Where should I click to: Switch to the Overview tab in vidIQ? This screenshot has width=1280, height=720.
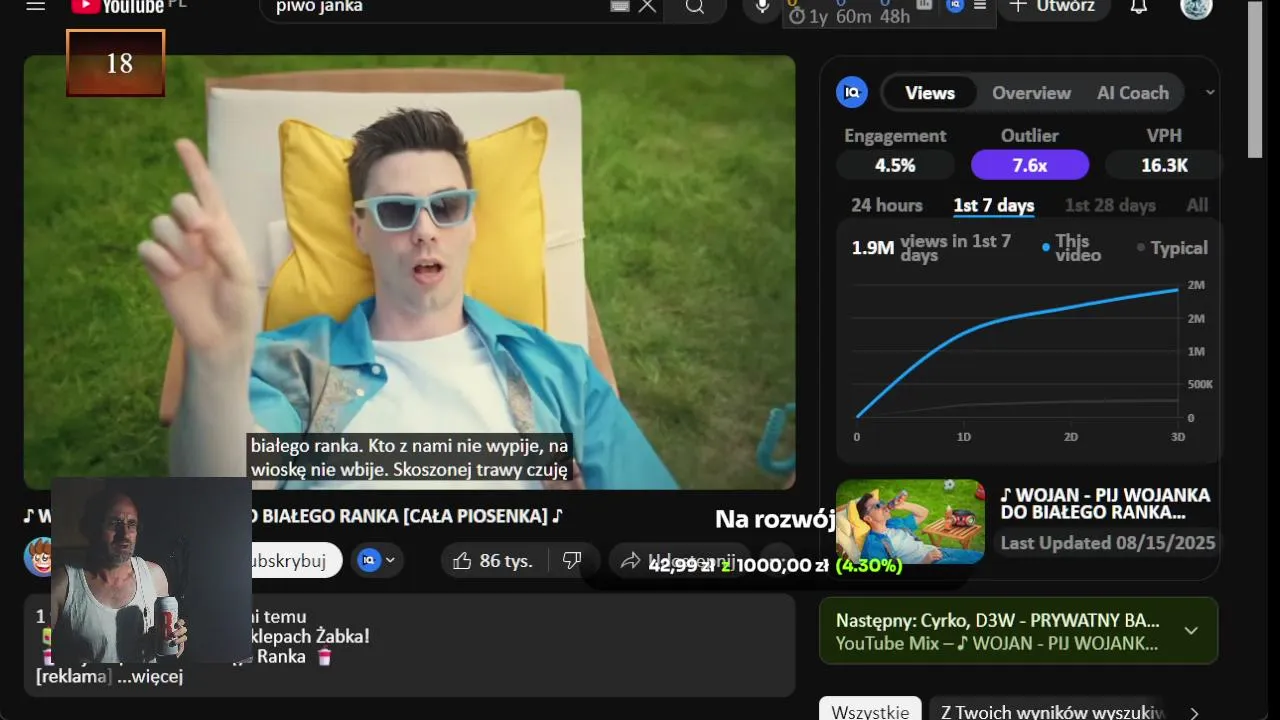(1031, 93)
